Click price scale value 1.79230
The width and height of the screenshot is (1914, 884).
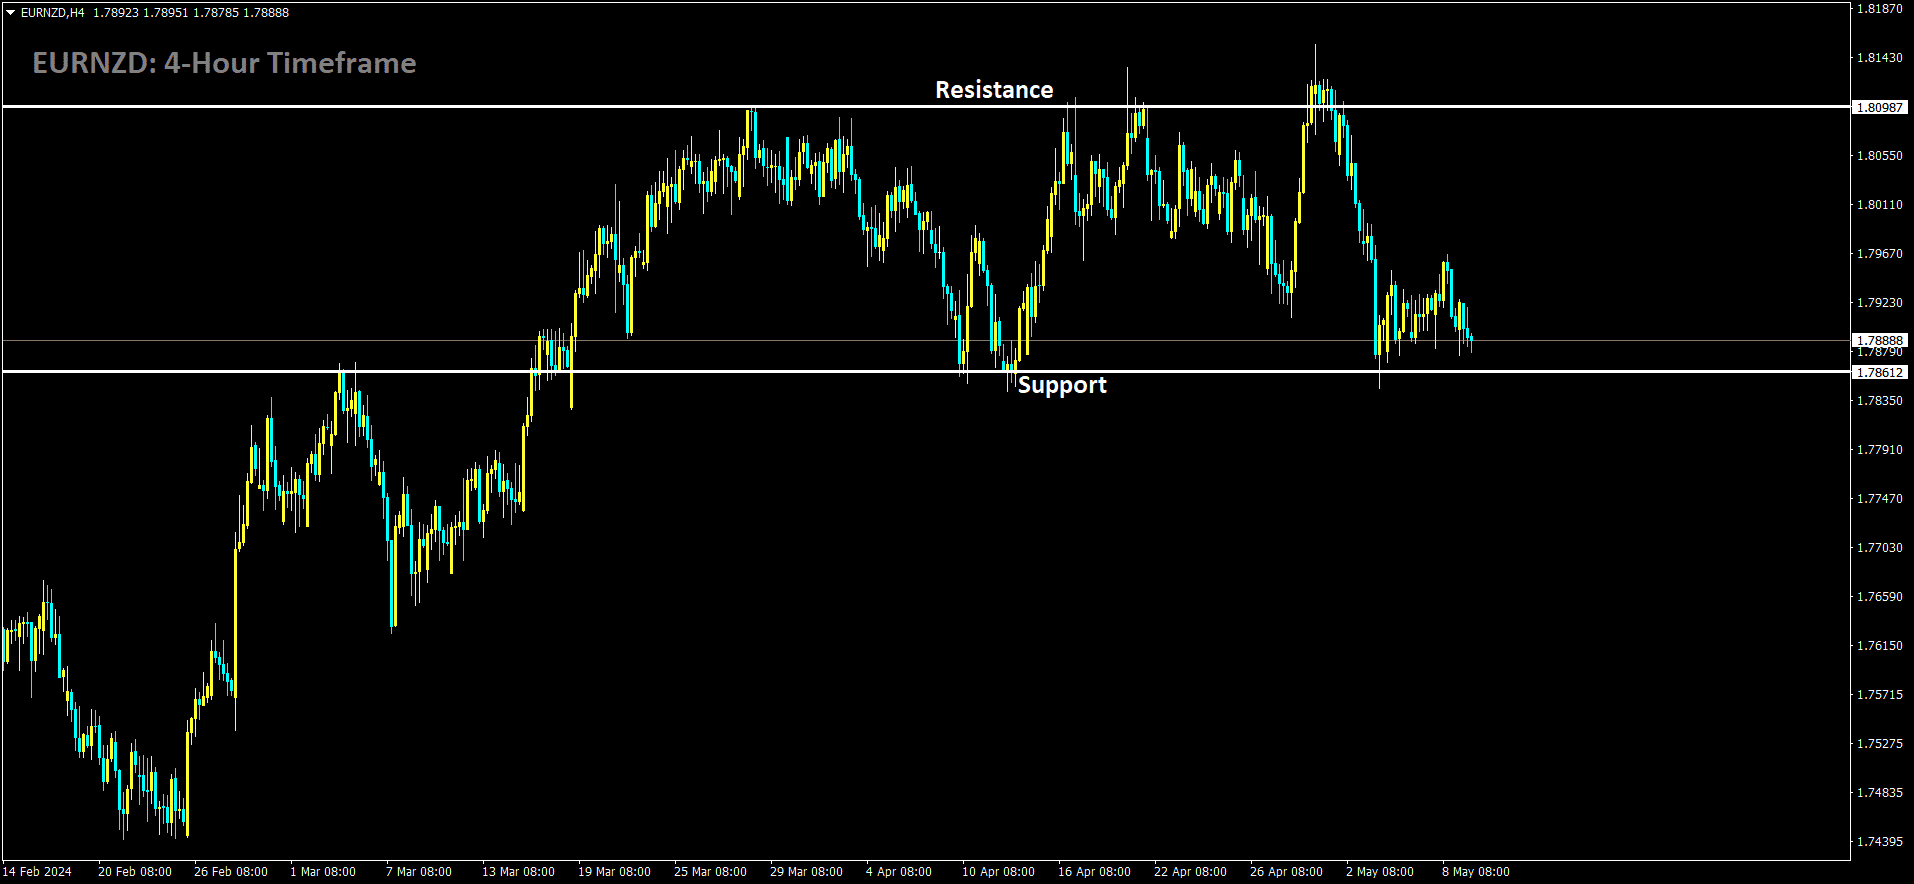click(1880, 302)
